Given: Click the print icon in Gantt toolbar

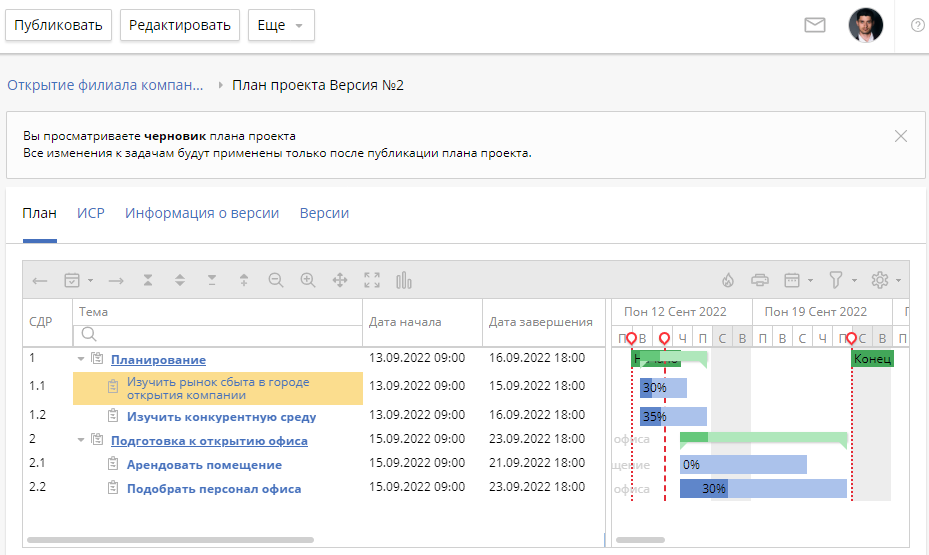Looking at the screenshot, I should point(760,280).
